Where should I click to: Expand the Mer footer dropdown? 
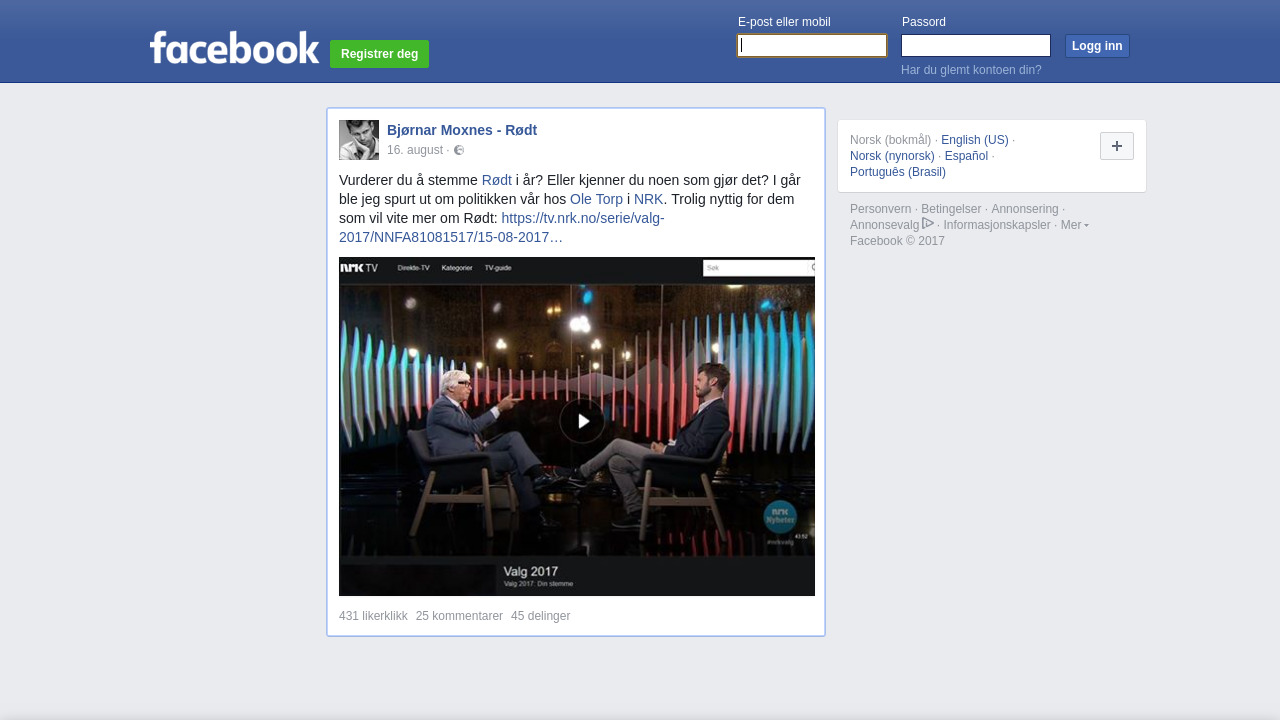pos(1075,225)
